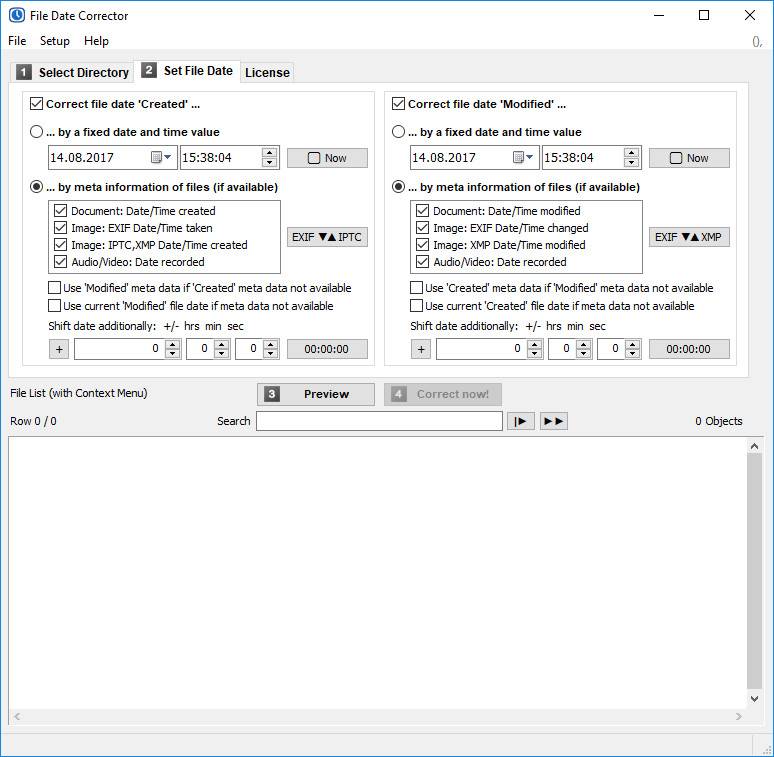The image size is (774, 757).
Task: Reset Created shift via 00:00:00 button
Action: tap(327, 349)
